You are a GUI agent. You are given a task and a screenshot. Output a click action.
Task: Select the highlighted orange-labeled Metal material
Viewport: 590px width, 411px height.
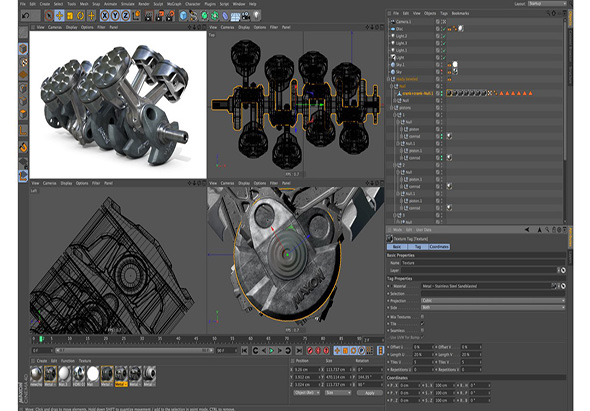coord(121,375)
